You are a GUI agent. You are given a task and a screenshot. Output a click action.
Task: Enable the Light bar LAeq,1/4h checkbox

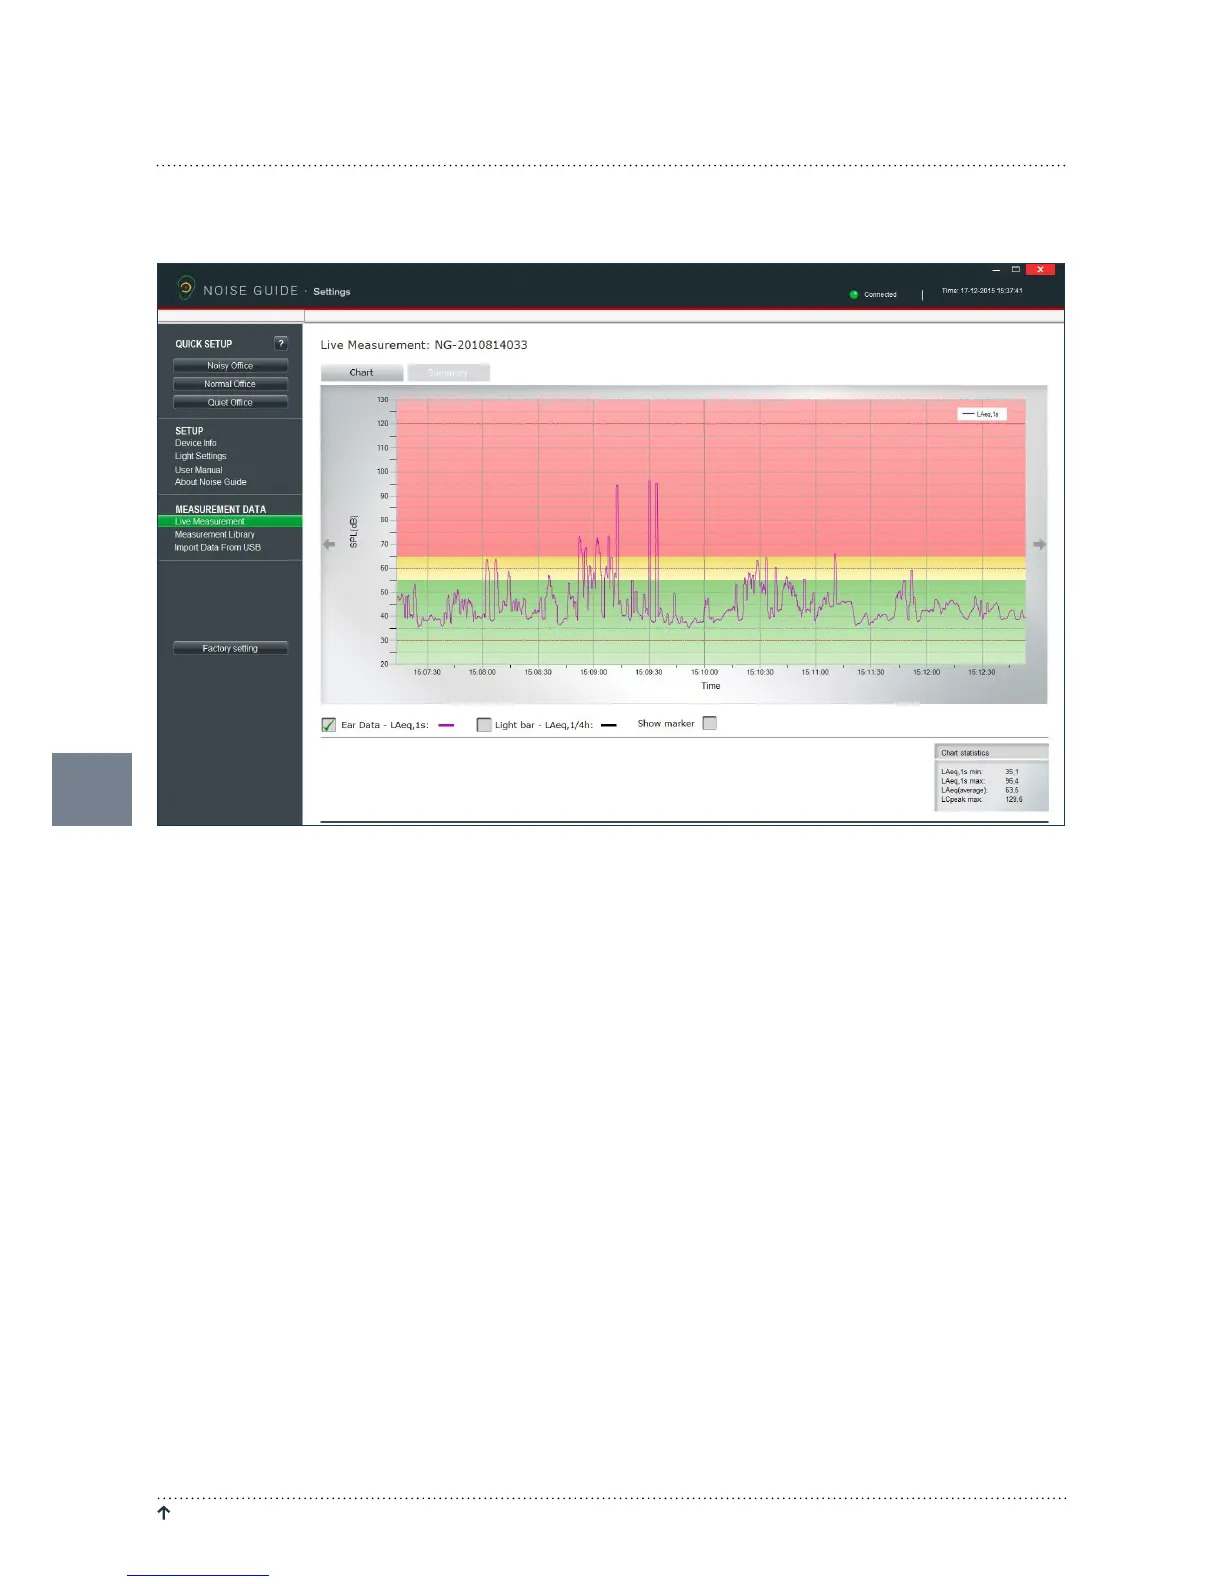point(484,725)
